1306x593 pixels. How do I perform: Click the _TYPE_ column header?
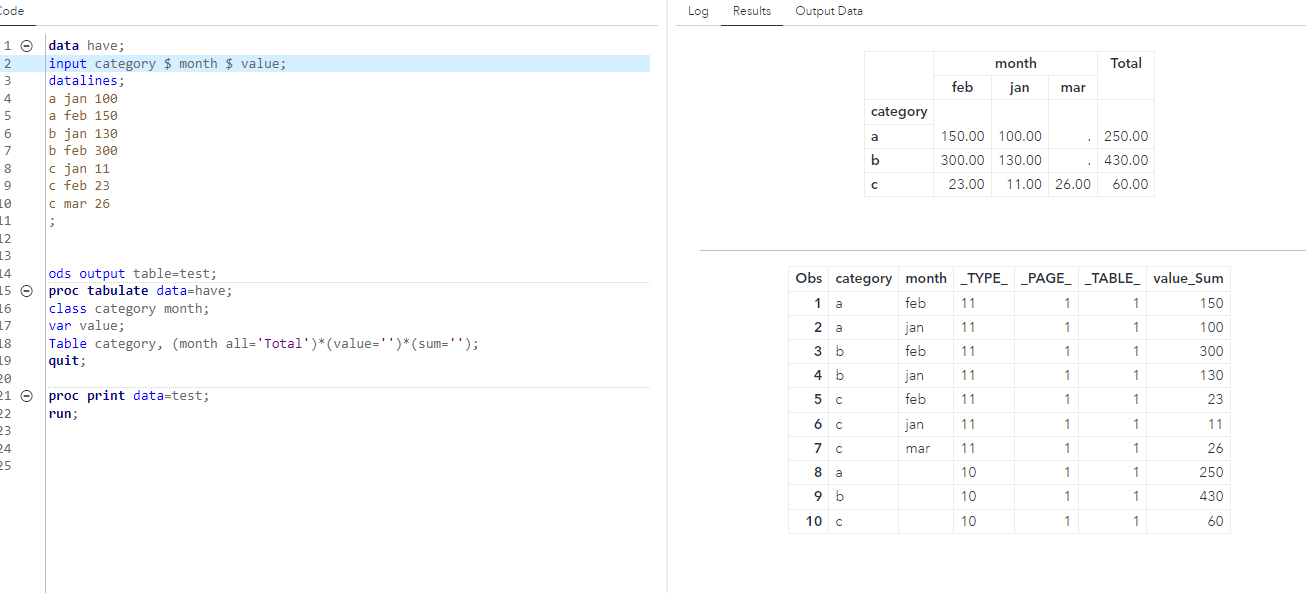[x=984, y=279]
